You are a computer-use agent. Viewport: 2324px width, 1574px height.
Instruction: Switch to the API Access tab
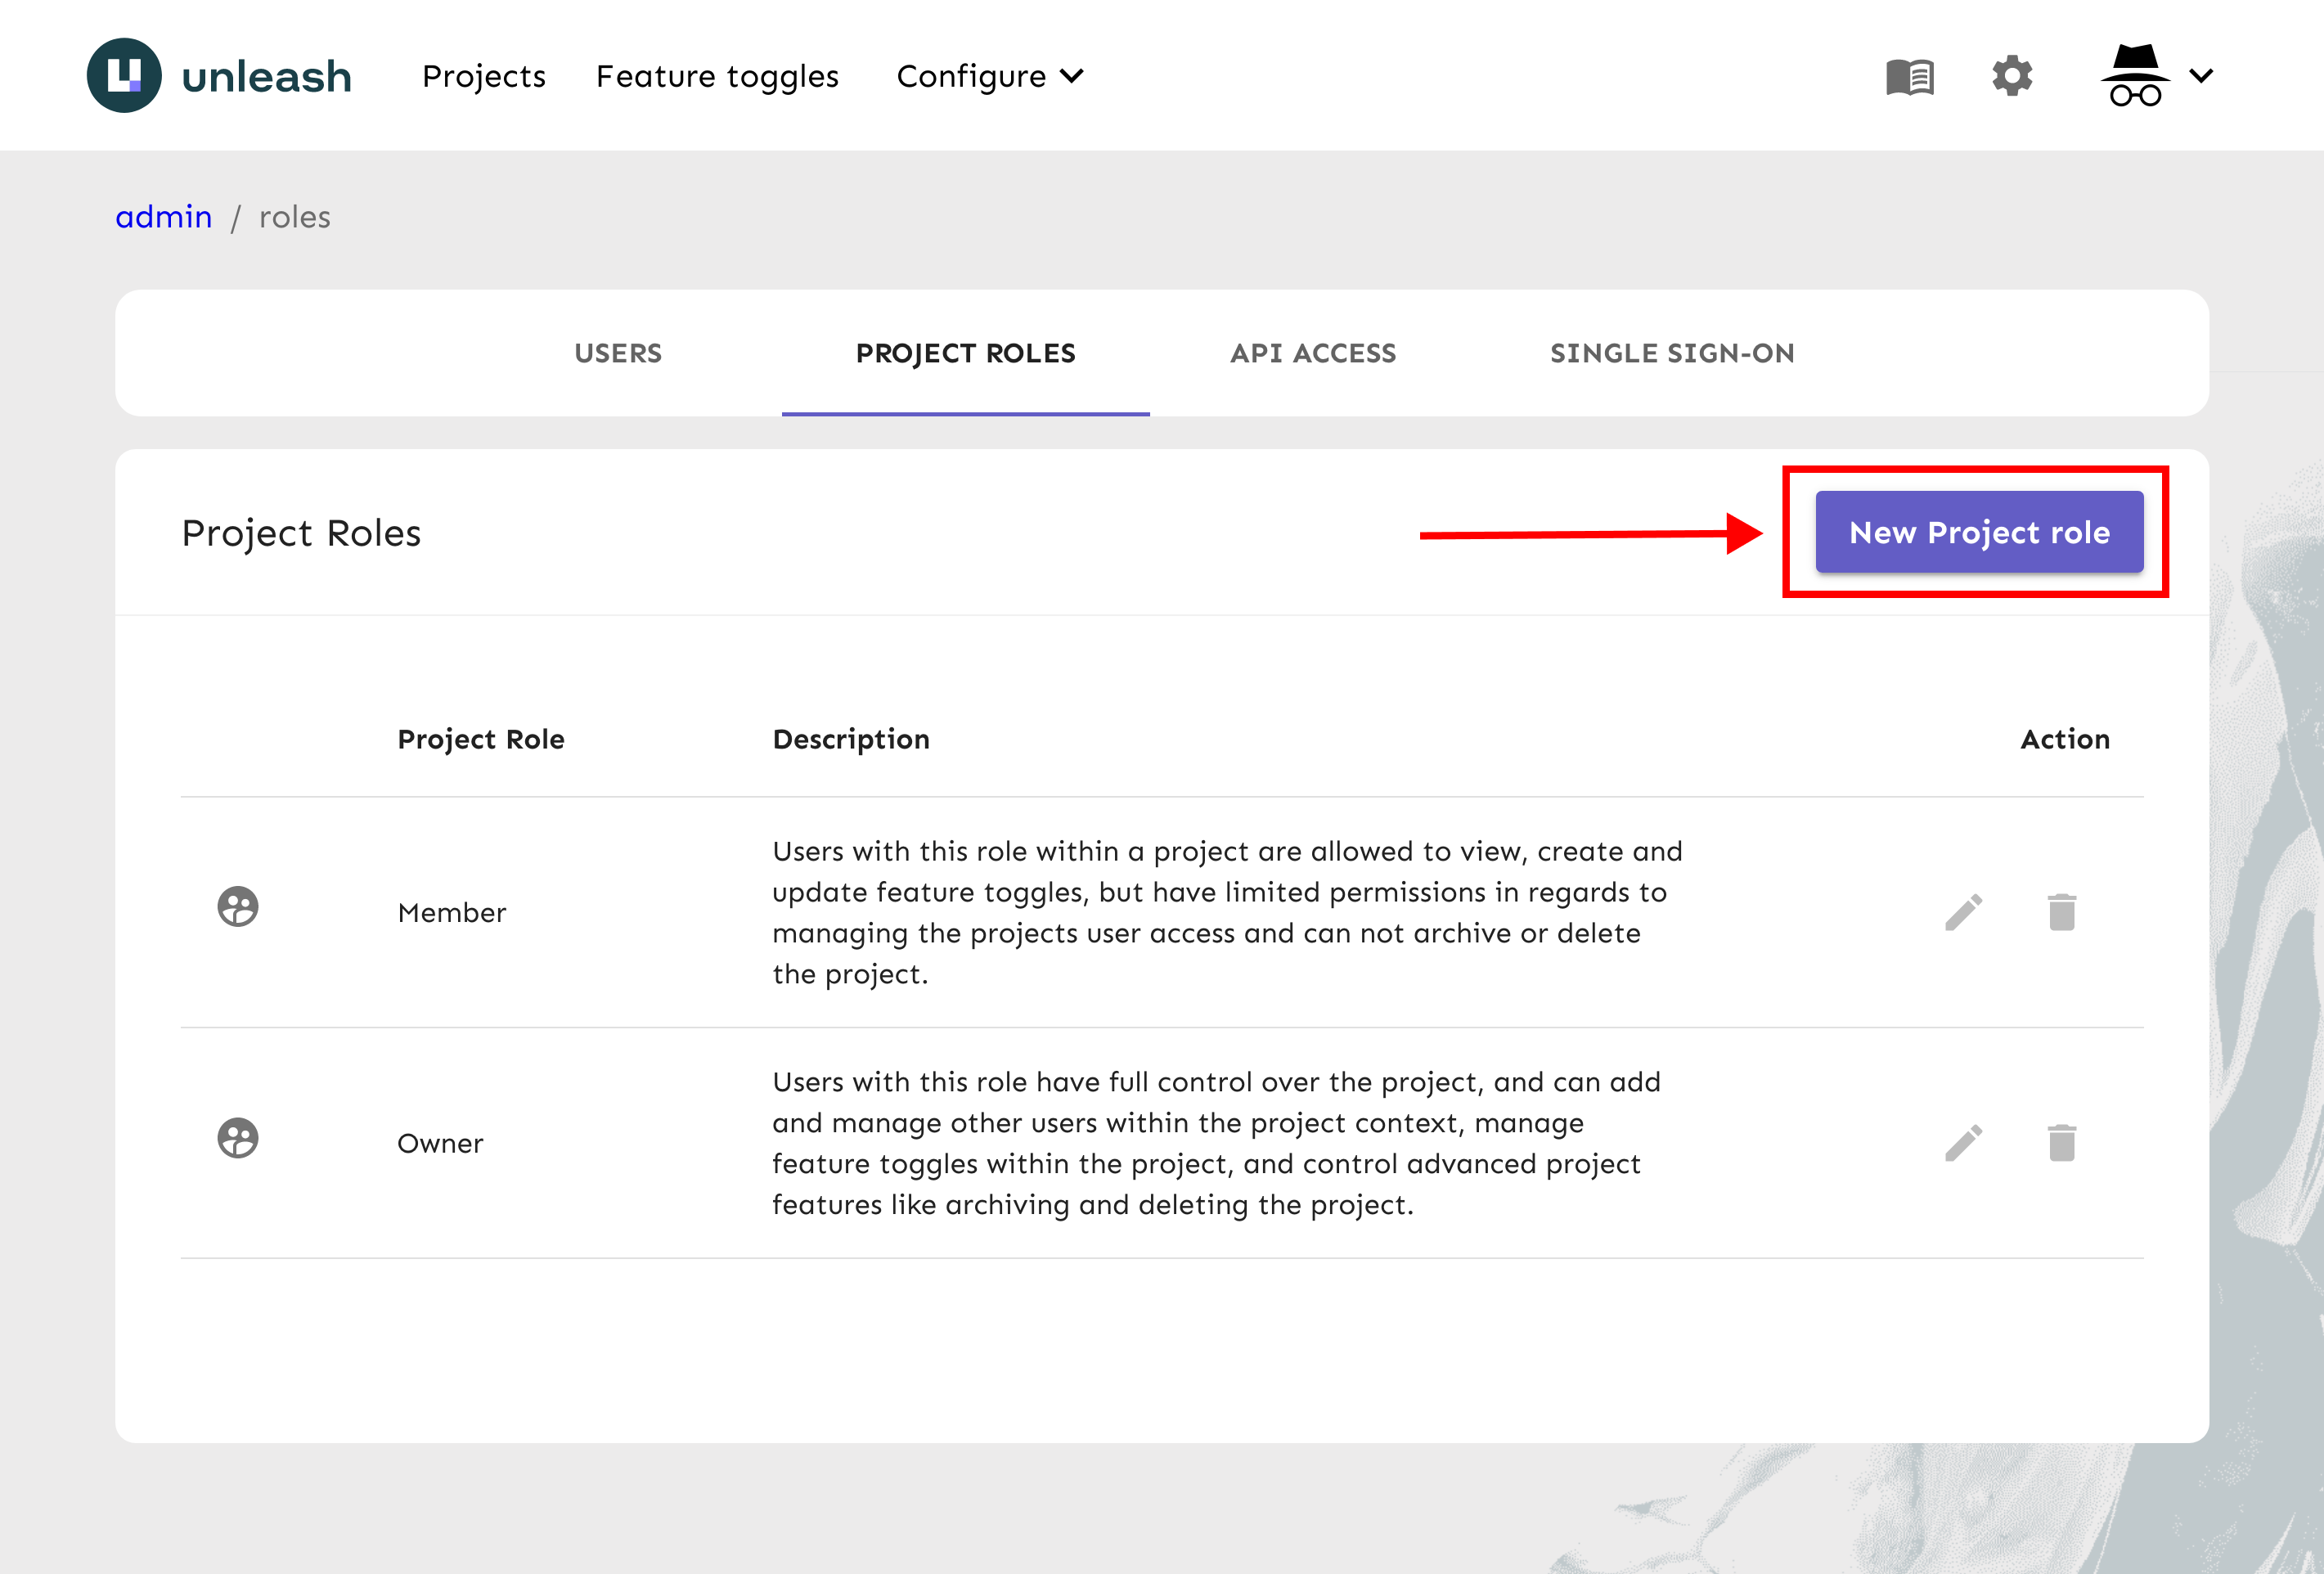[x=1312, y=353]
